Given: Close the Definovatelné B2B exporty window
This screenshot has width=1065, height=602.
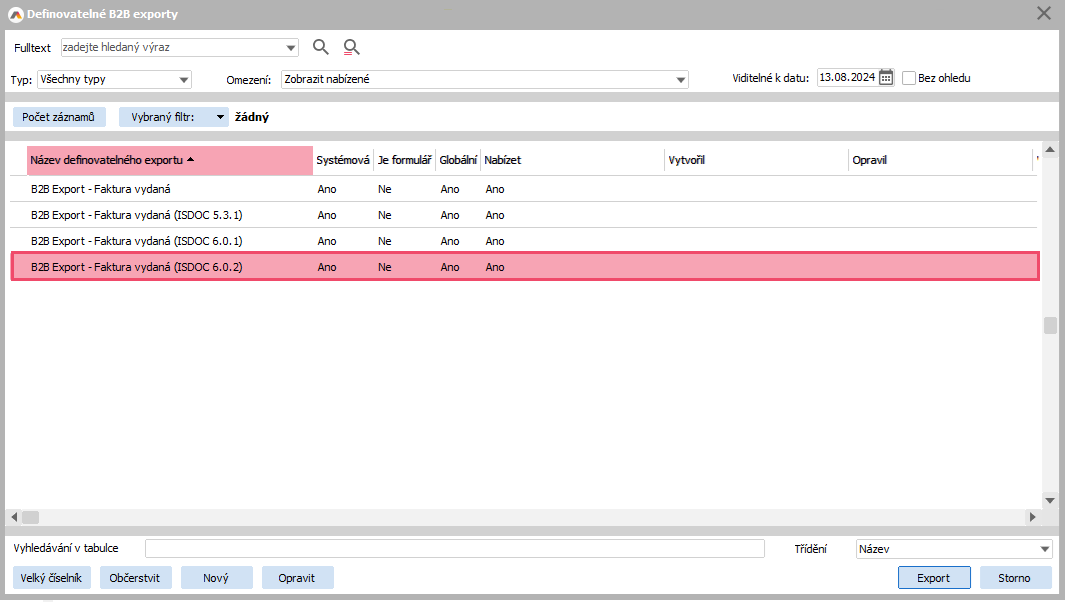Looking at the screenshot, I should pos(1044,13).
